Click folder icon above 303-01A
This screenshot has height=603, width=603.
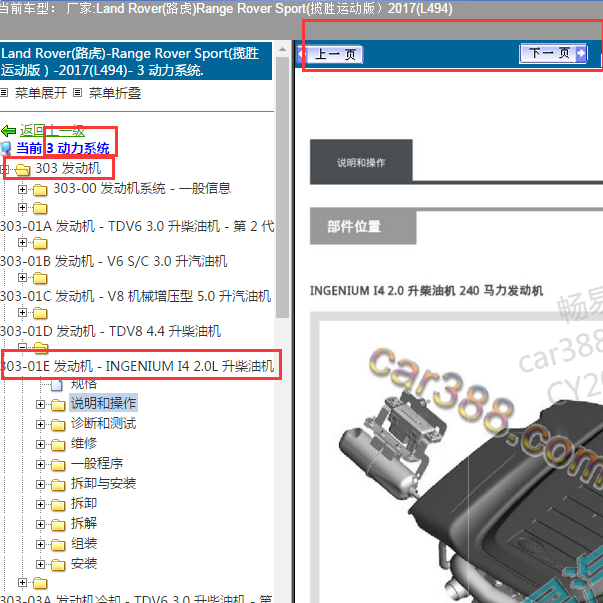pyautogui.click(x=40, y=208)
